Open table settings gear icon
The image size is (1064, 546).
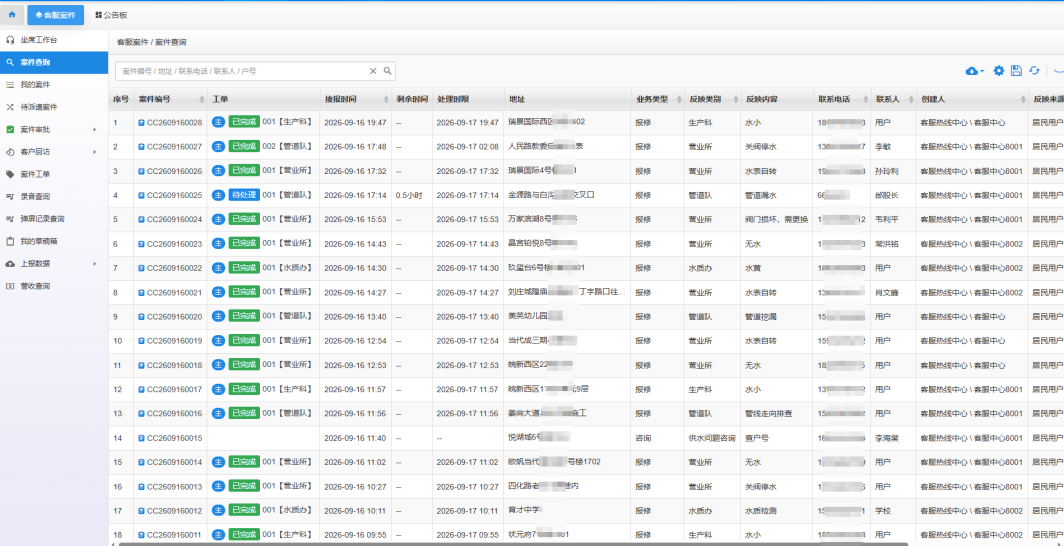(x=999, y=71)
